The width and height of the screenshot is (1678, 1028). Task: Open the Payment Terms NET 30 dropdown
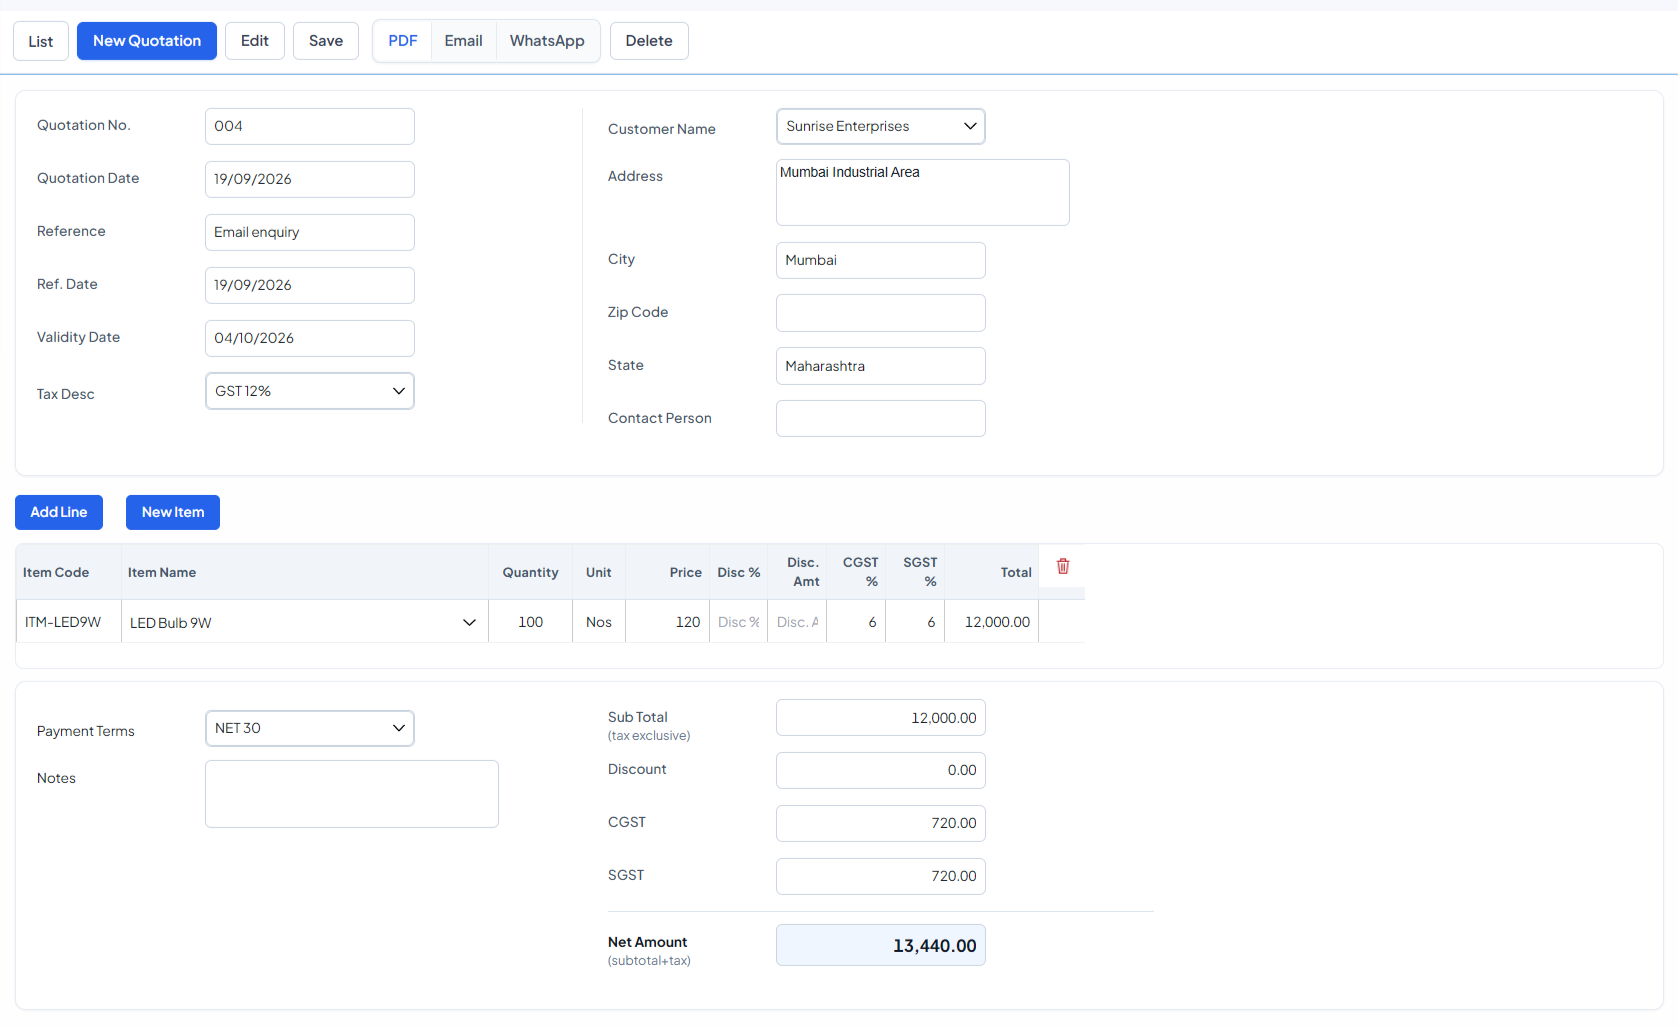coord(310,728)
